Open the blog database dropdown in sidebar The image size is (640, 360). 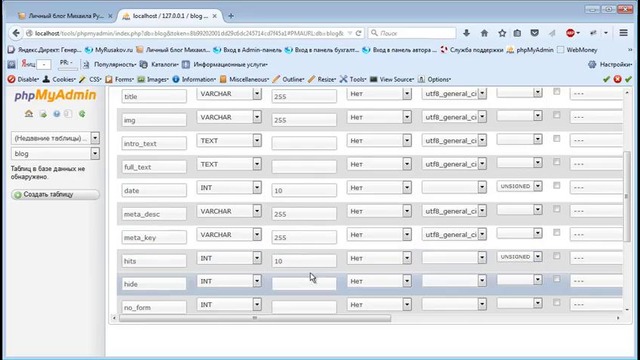point(55,153)
